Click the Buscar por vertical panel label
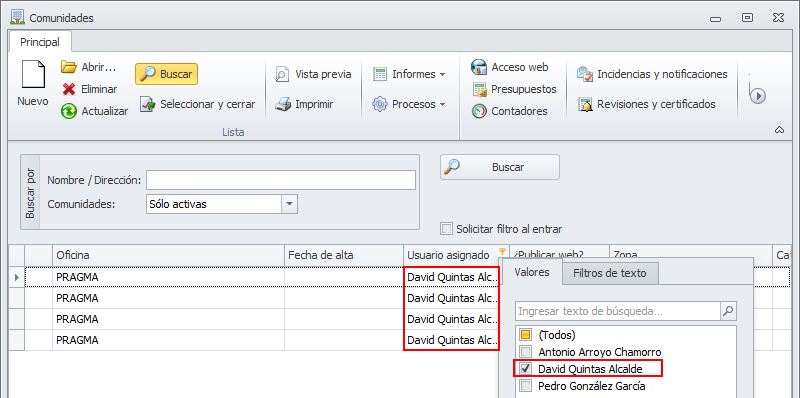The width and height of the screenshot is (800, 398). (31, 192)
